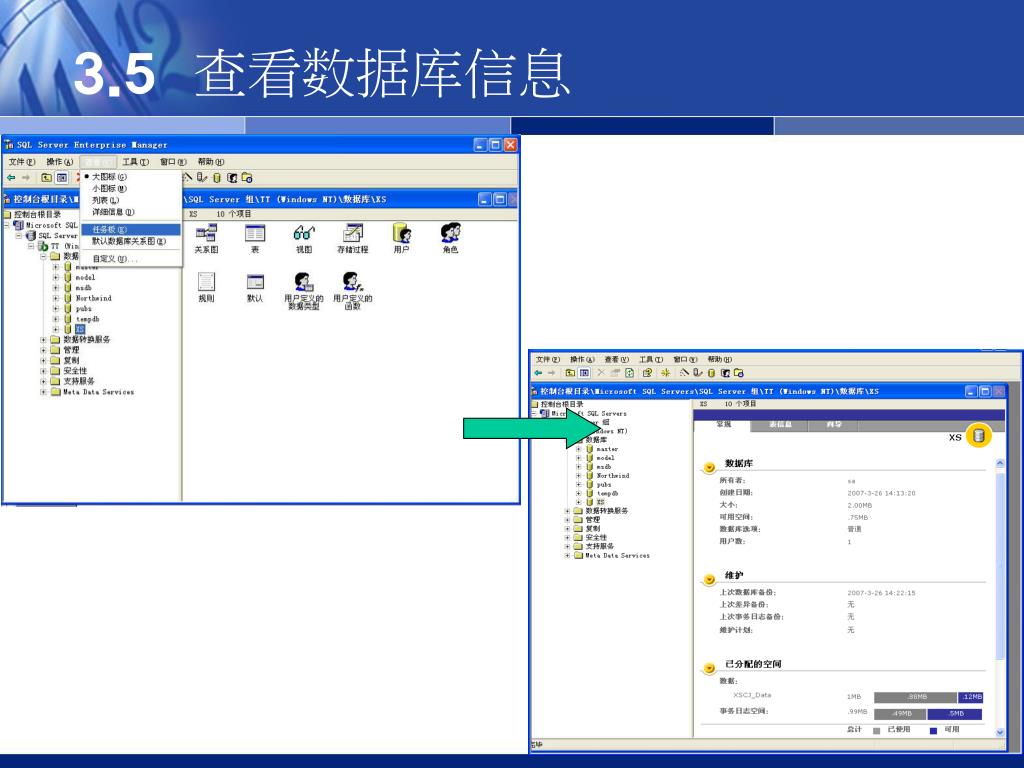Open 工具 menu in left window

coord(135,162)
